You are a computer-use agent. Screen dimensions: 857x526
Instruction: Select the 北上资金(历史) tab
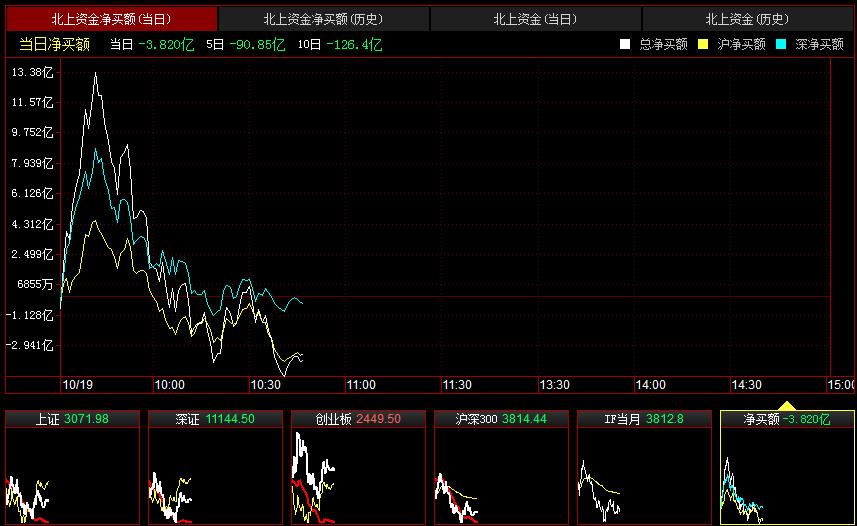pyautogui.click(x=747, y=19)
